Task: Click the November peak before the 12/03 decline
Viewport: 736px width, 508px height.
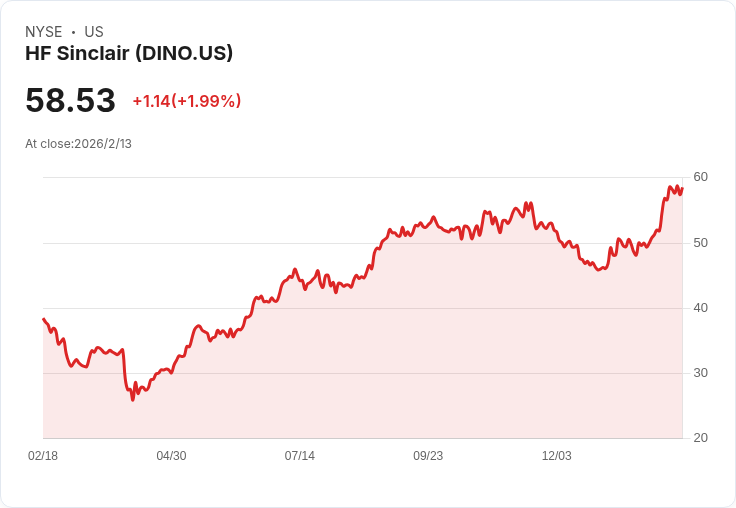Action: pos(526,203)
